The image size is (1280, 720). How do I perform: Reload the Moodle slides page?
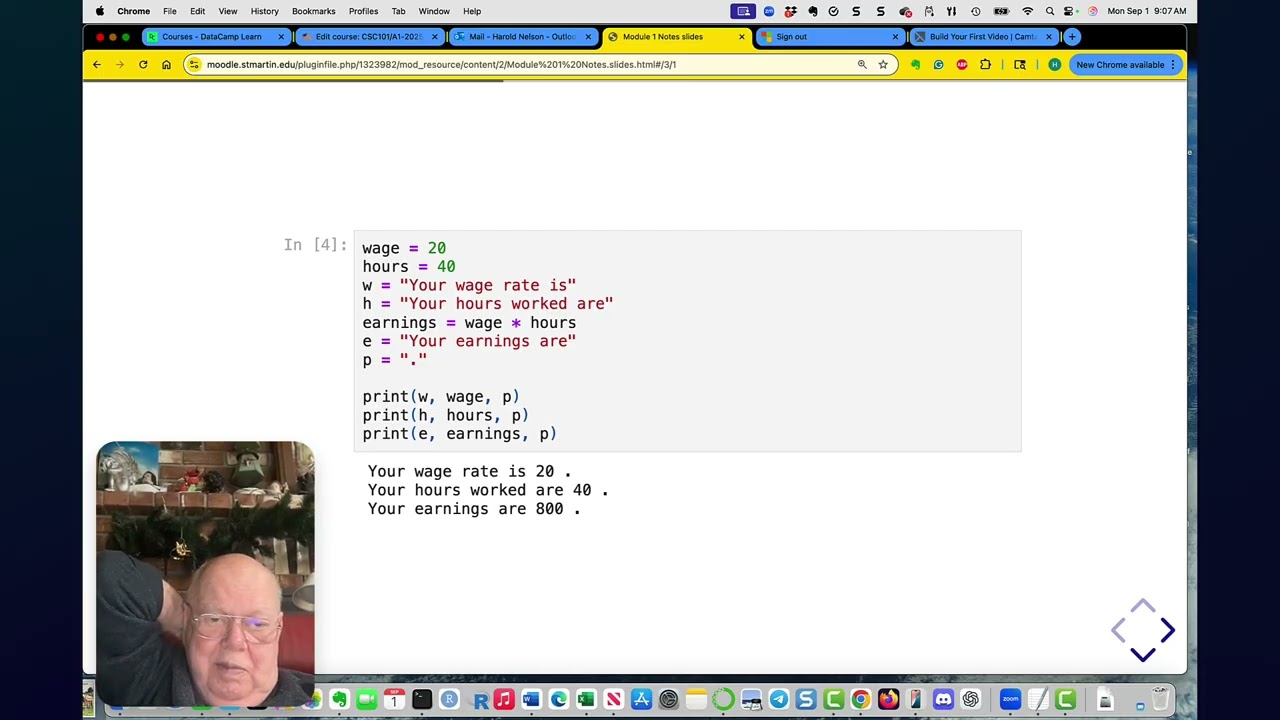(143, 64)
